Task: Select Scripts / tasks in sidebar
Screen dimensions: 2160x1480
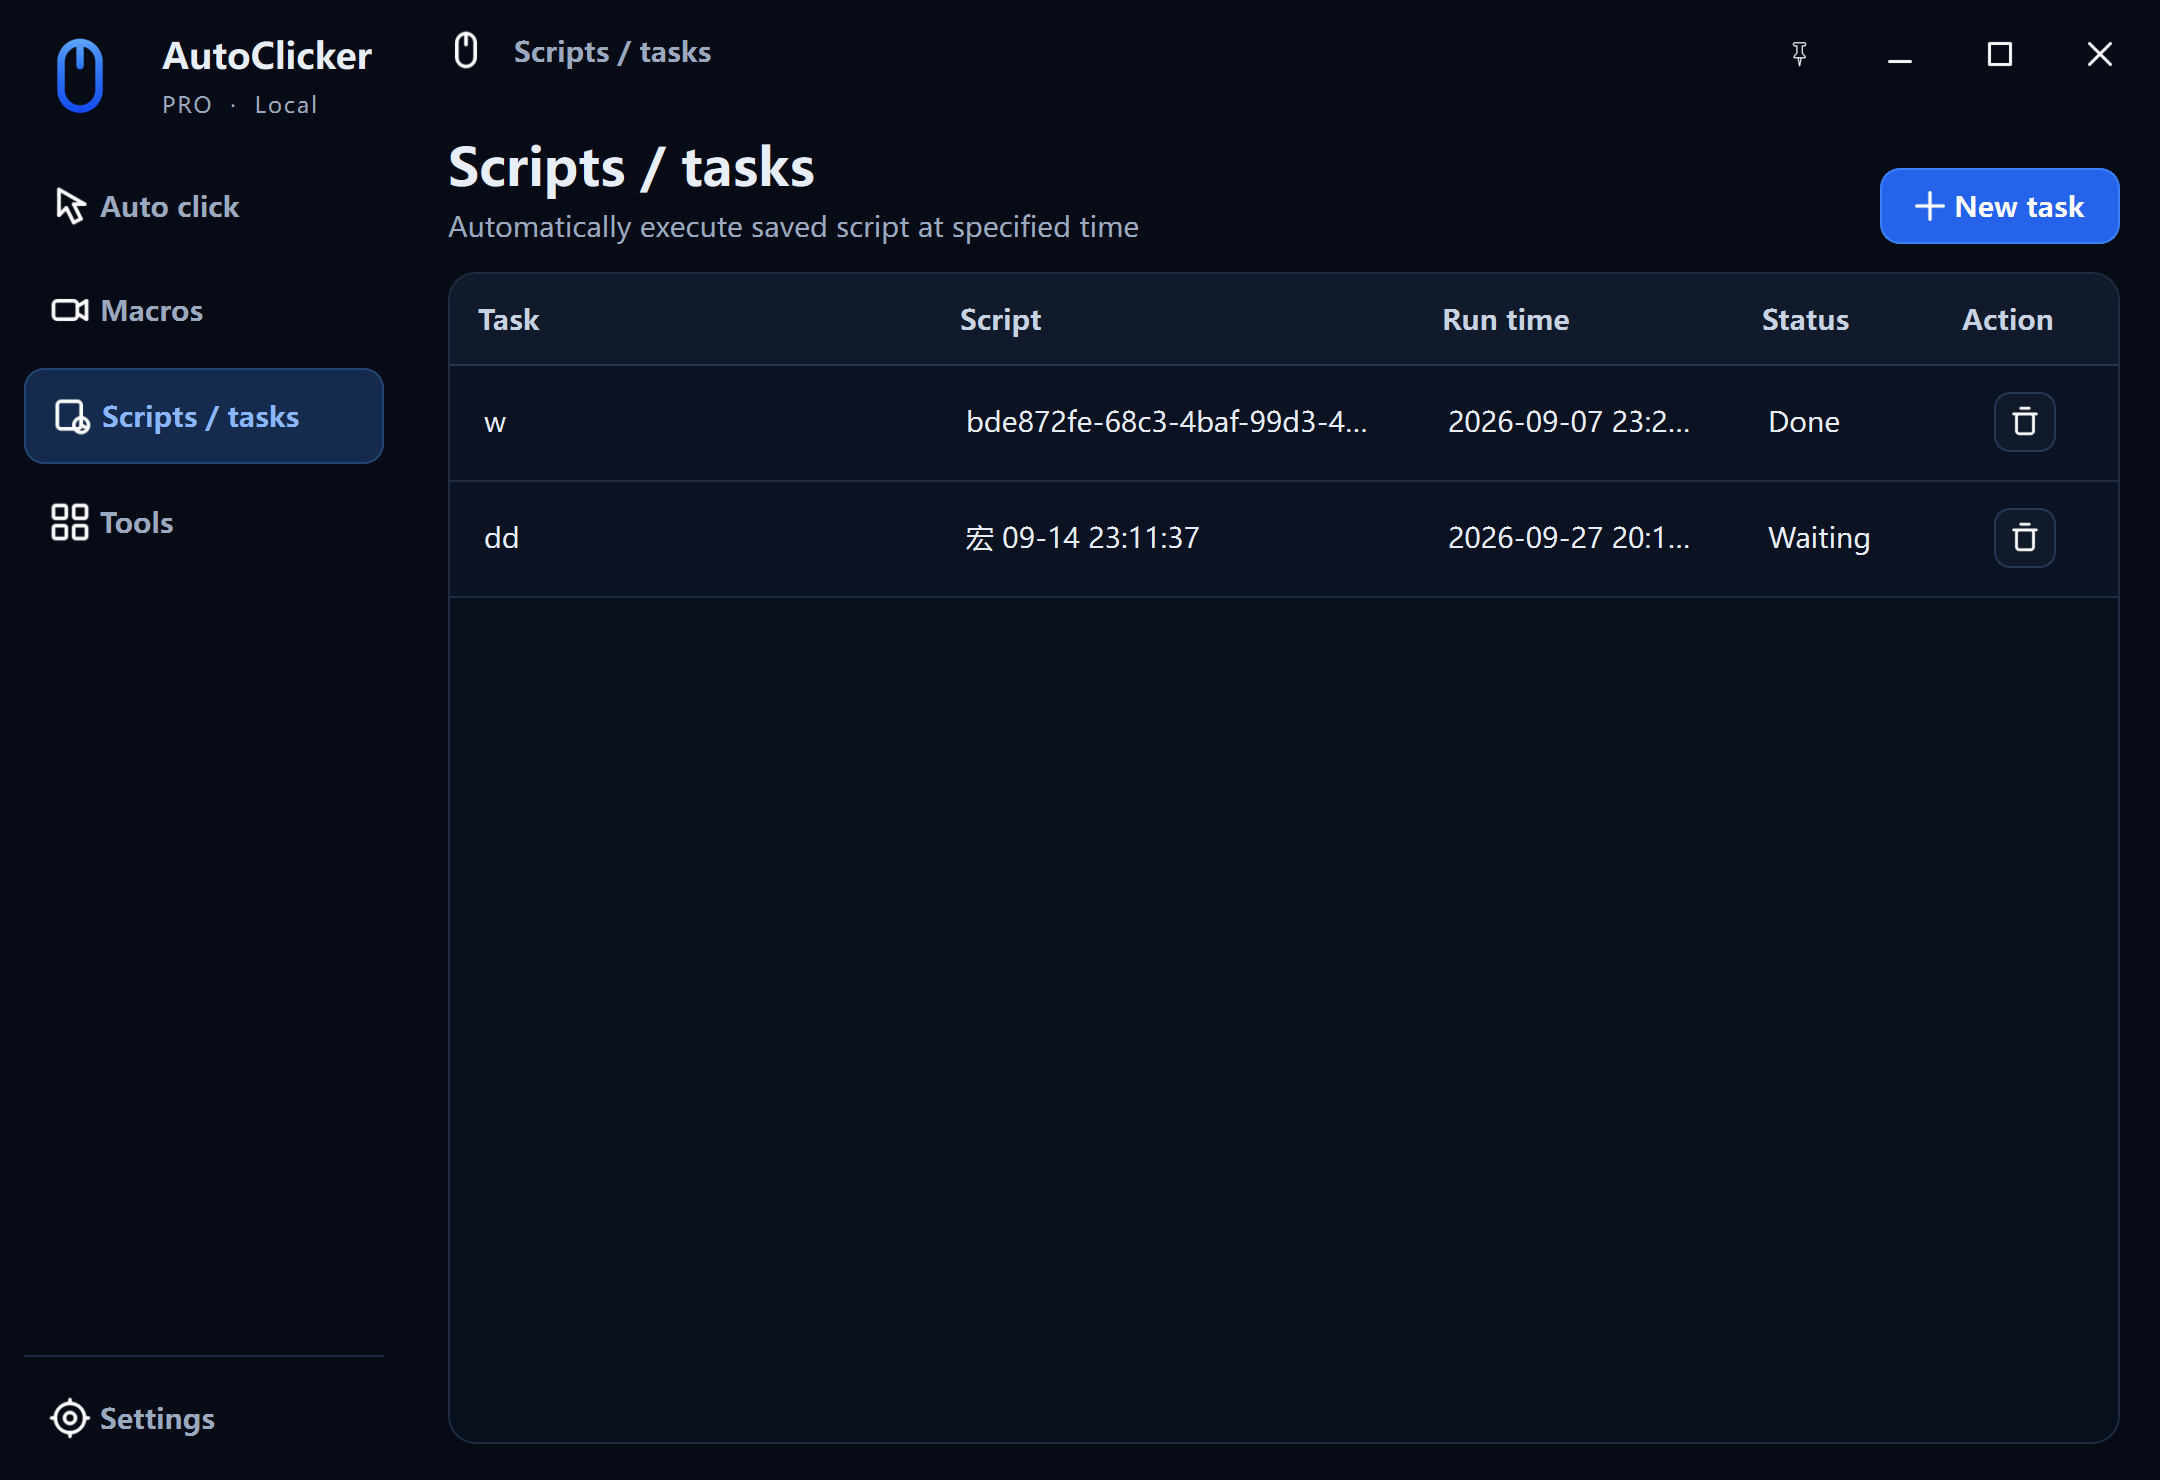Action: pos(204,416)
